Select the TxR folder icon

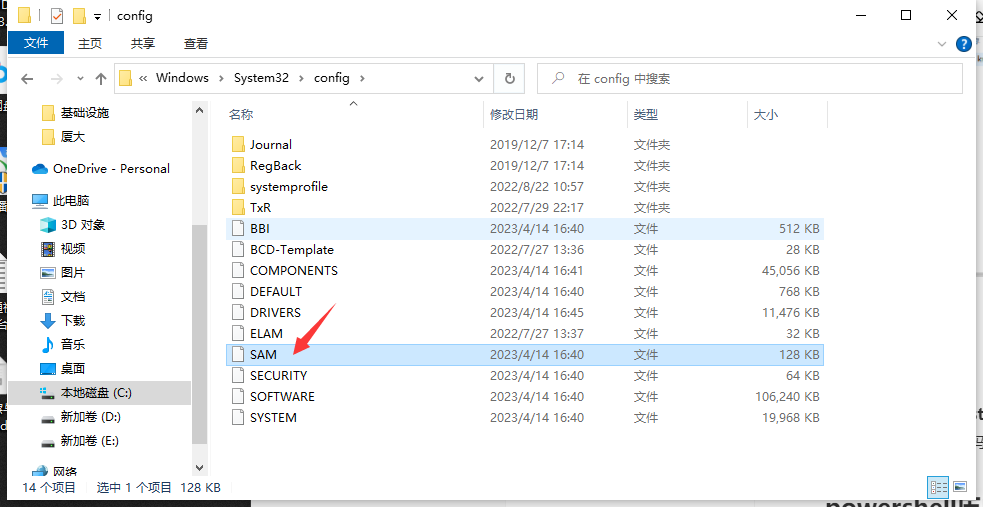238,207
